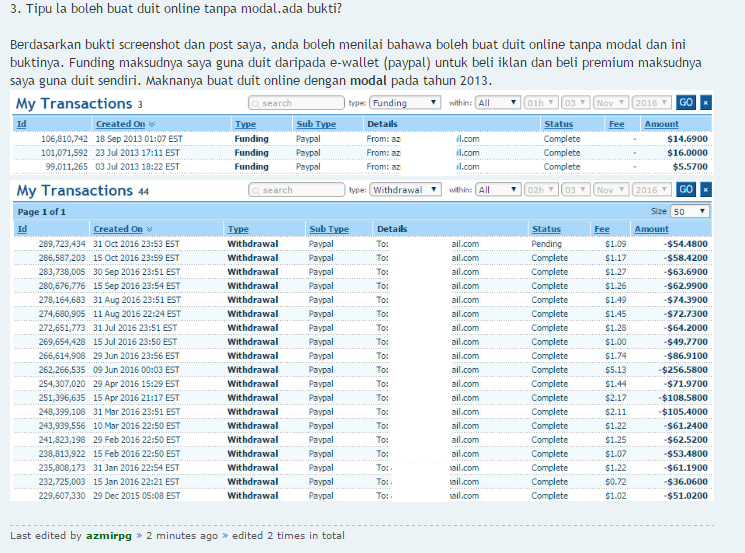Select transaction id 229,607,330

[62, 496]
